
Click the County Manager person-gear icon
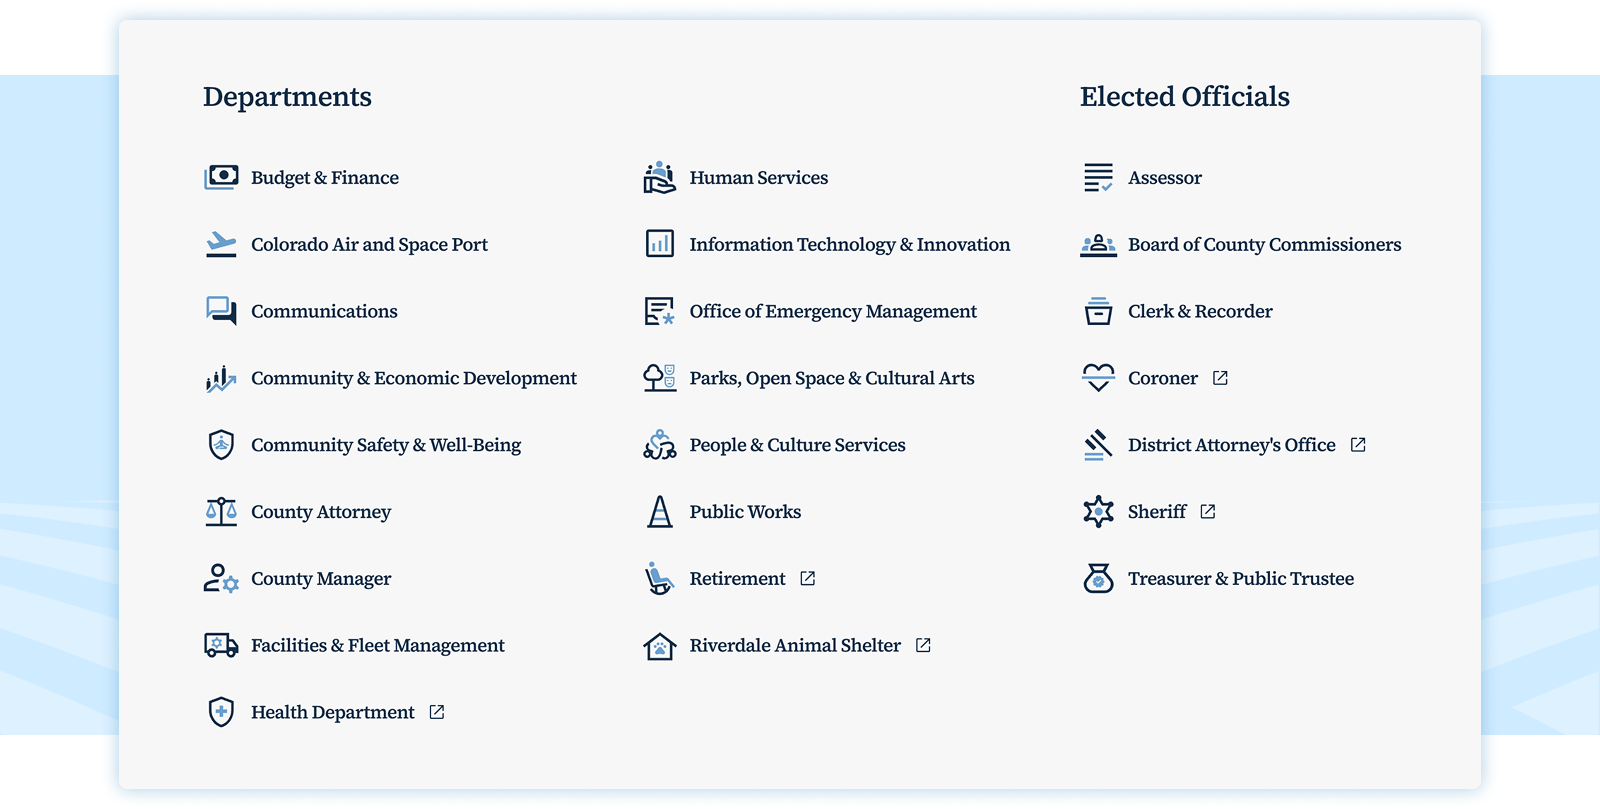tap(221, 579)
